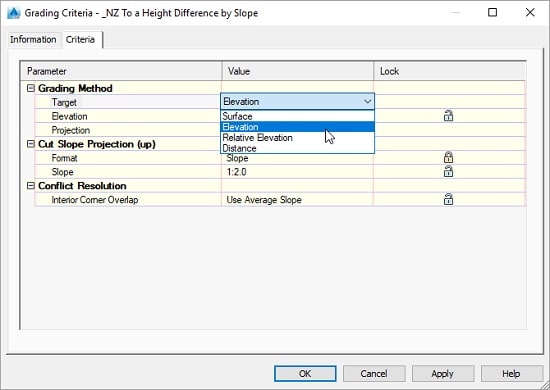Choose Relative Elevation from the list

(x=297, y=137)
